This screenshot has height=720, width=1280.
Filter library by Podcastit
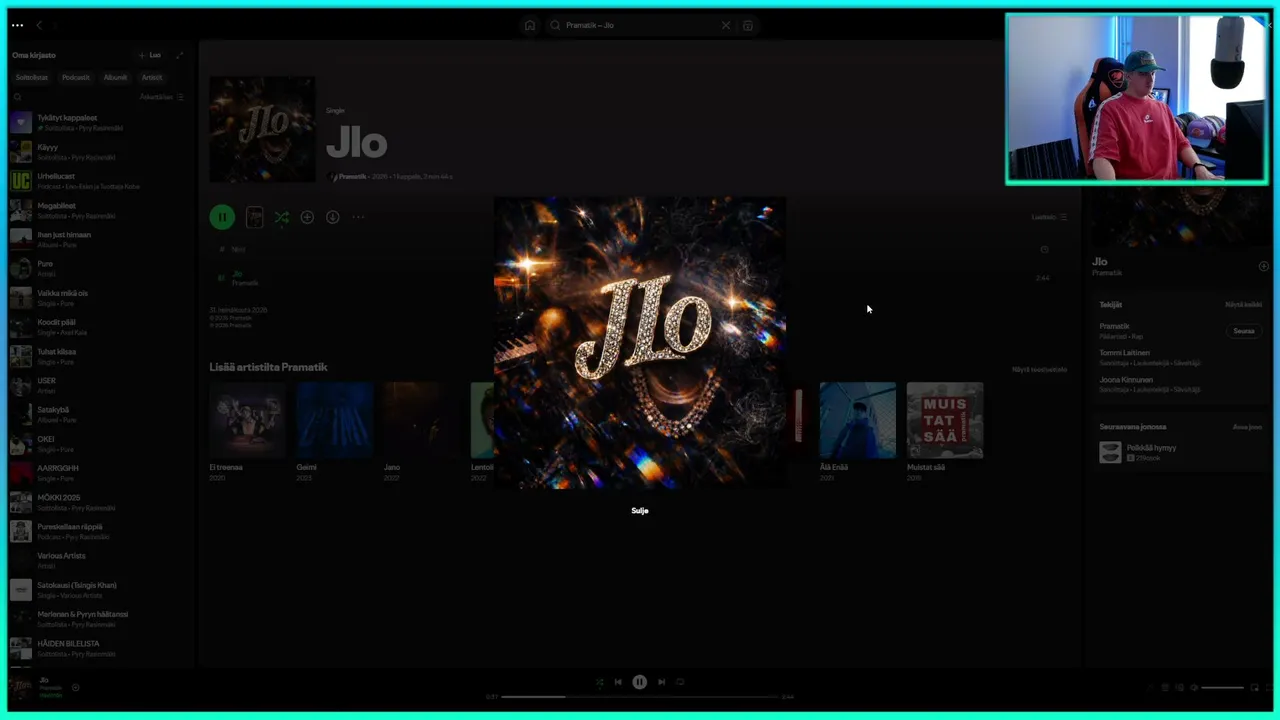pyautogui.click(x=76, y=77)
